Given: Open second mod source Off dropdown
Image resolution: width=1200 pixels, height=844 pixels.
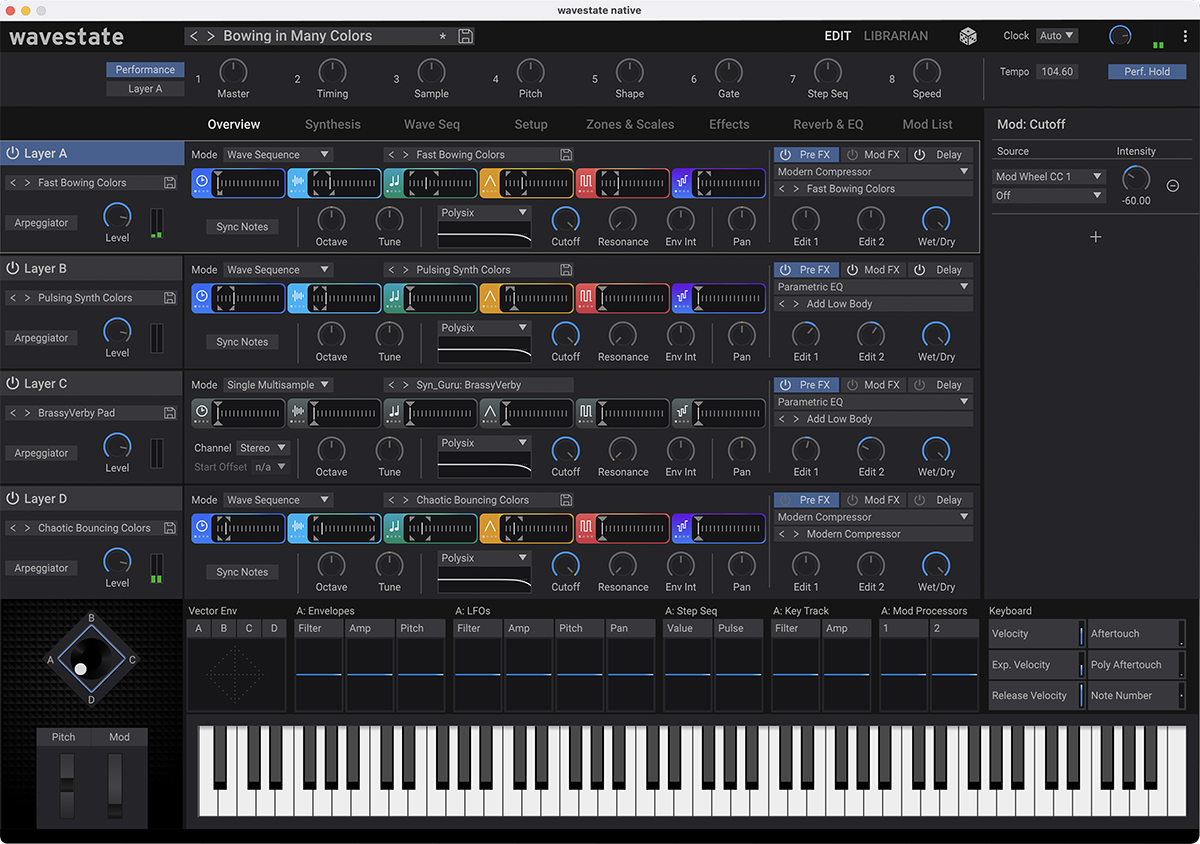Looking at the screenshot, I should click(x=1049, y=196).
